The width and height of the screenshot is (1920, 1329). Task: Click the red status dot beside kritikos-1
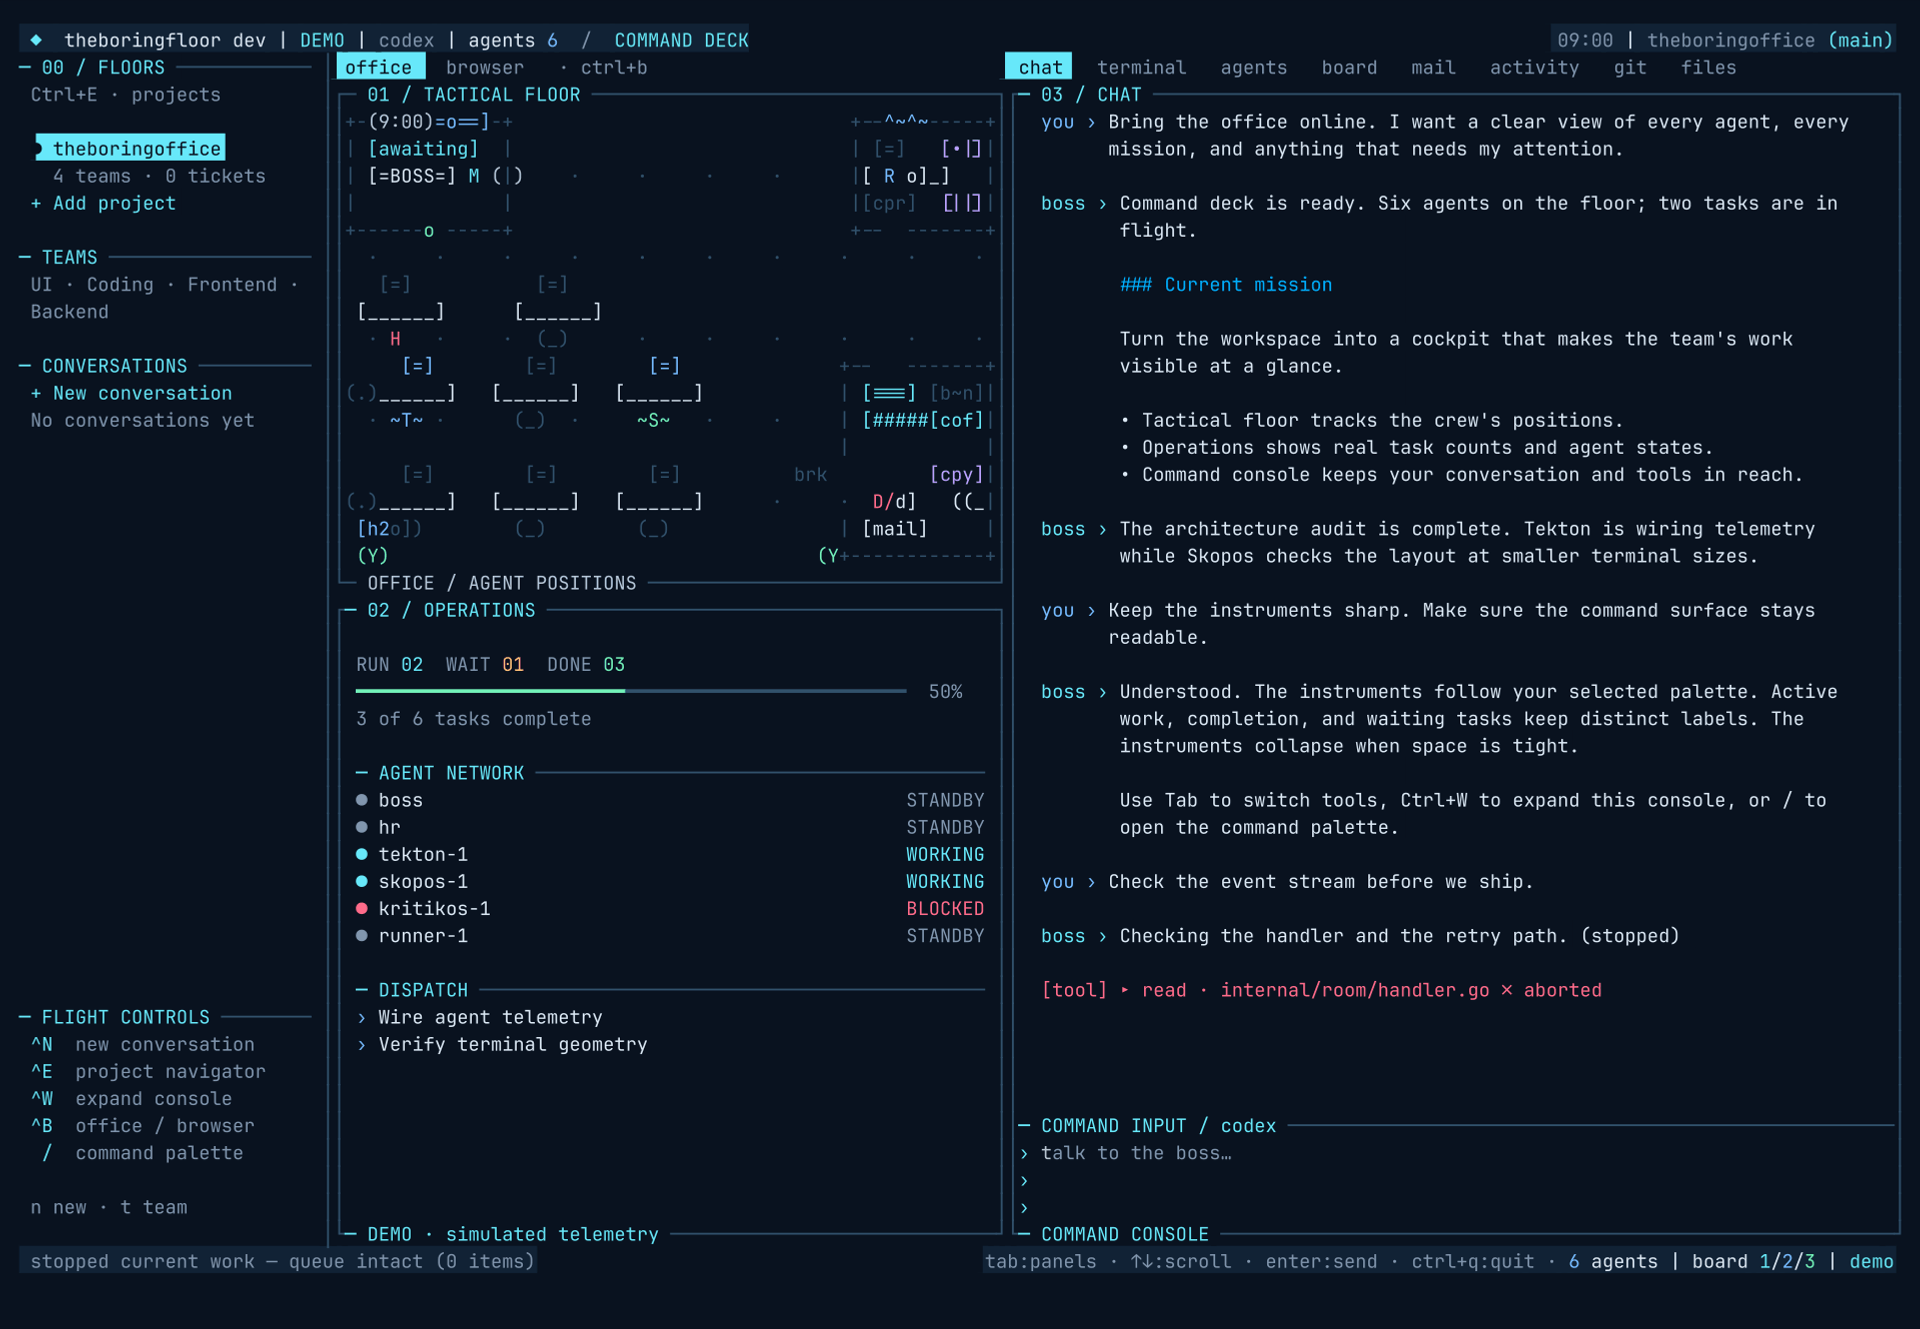pos(362,909)
